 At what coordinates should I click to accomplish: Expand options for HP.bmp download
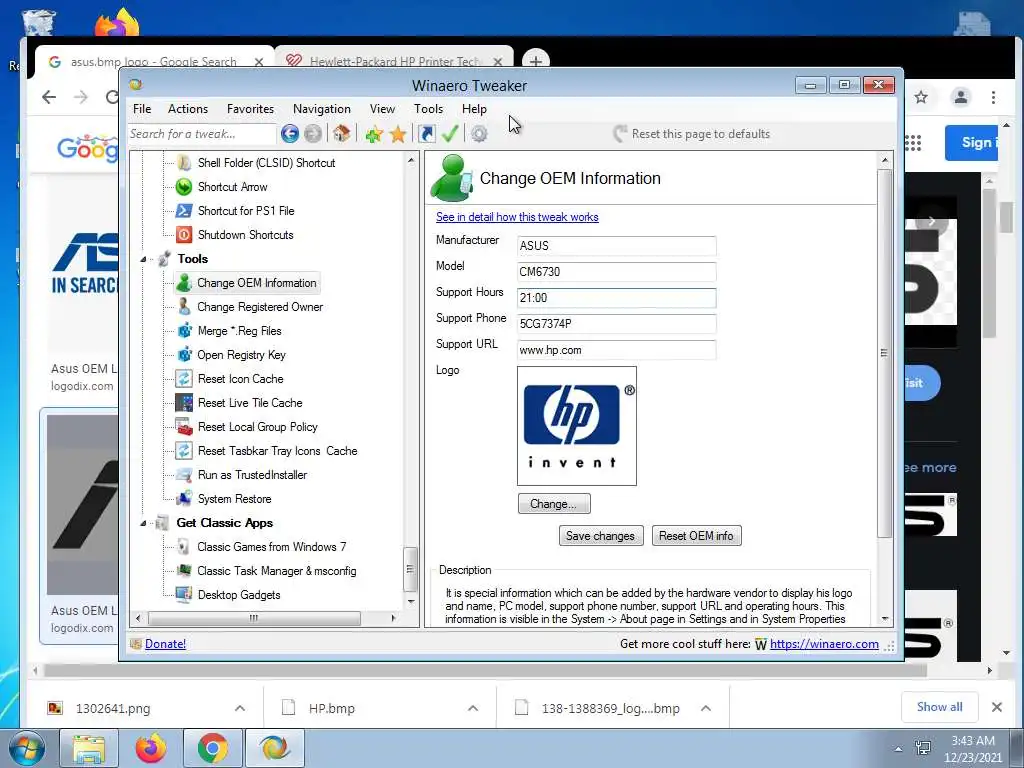473,709
